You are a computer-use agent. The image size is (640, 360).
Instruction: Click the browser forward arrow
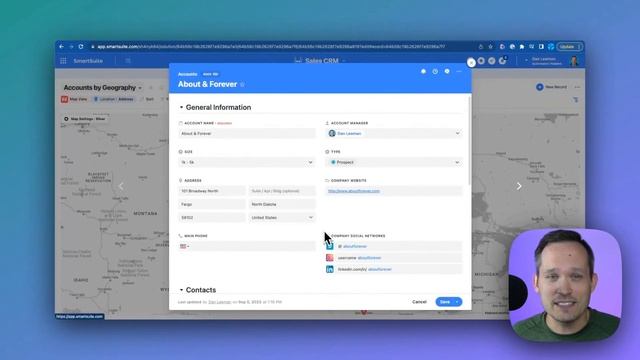pyautogui.click(x=71, y=47)
